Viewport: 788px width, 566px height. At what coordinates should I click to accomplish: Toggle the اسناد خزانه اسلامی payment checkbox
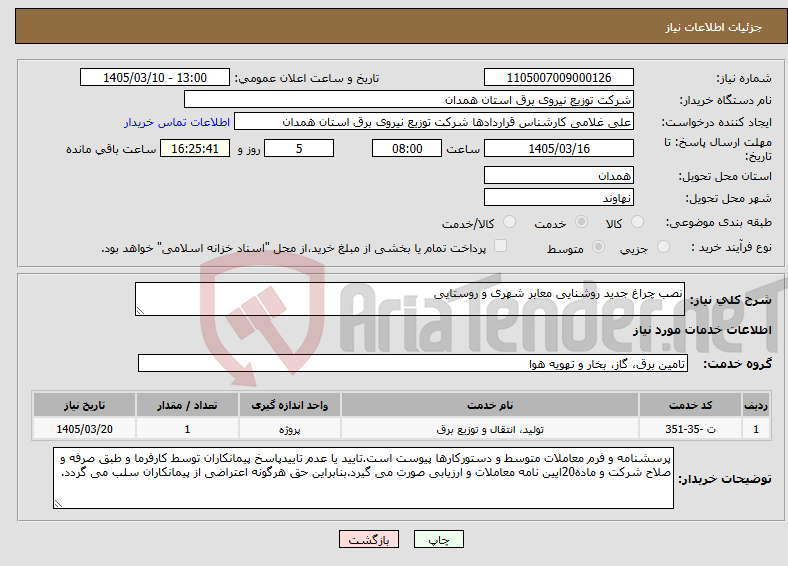(x=500, y=246)
